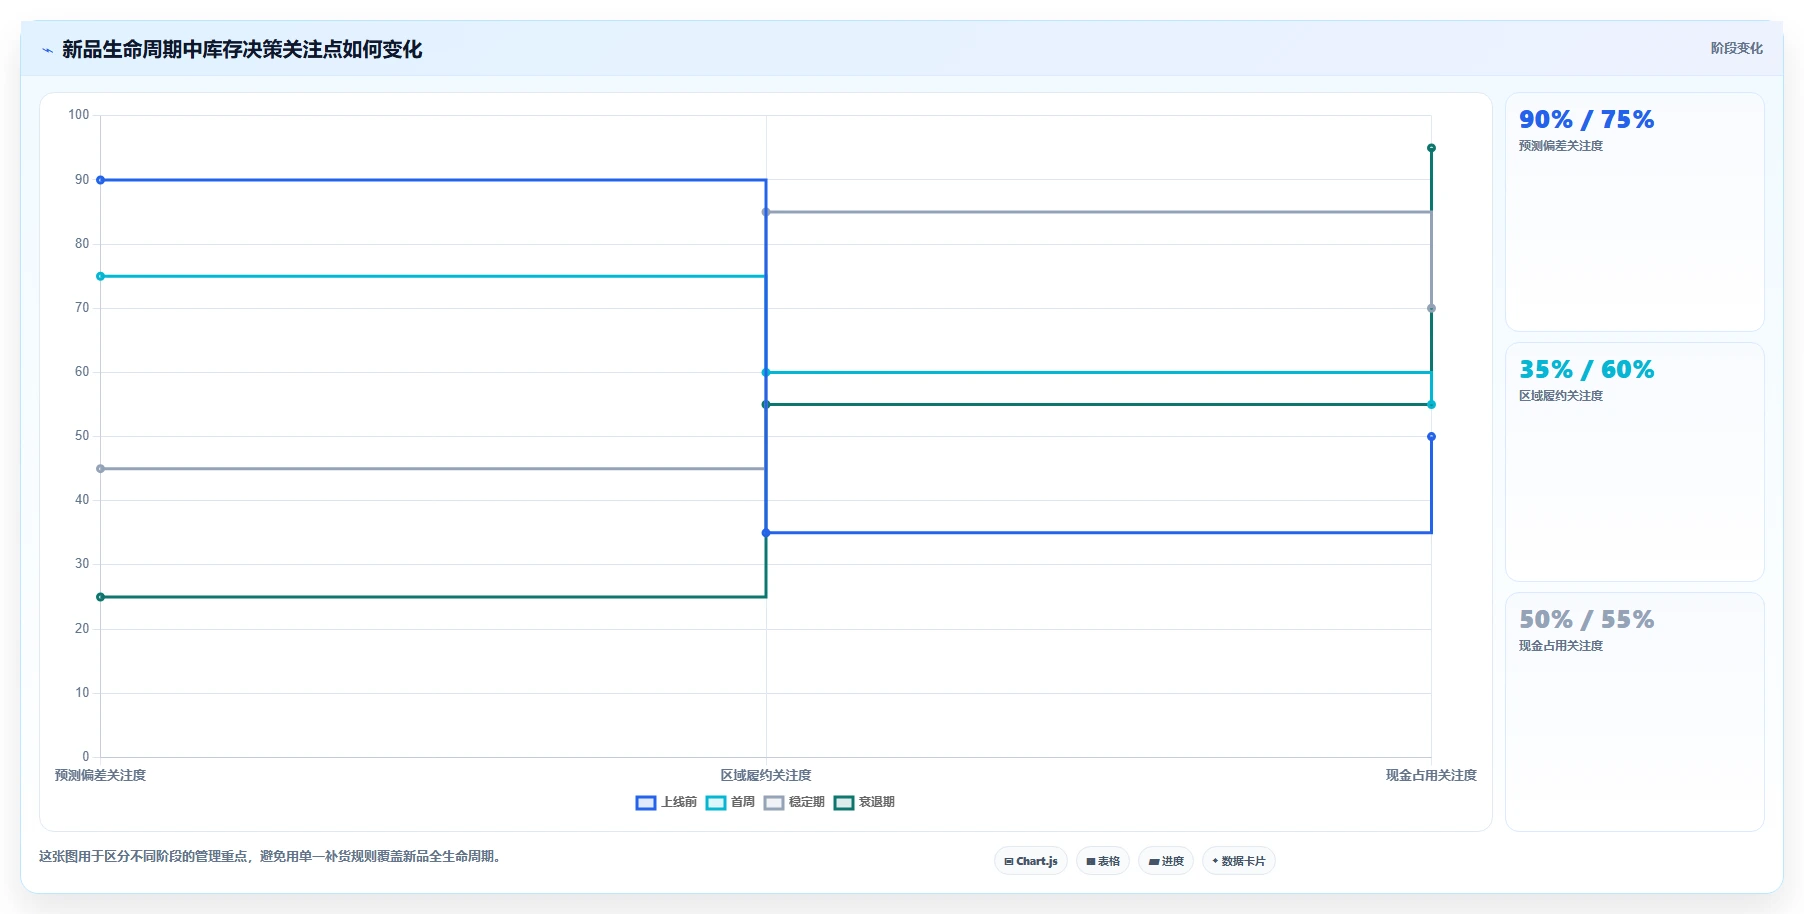
Task: Hide the 稳定期 legend series
Action: point(794,802)
